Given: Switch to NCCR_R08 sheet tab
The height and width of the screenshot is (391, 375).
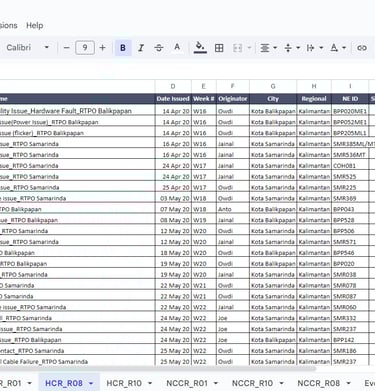Looking at the screenshot, I should pos(318,383).
